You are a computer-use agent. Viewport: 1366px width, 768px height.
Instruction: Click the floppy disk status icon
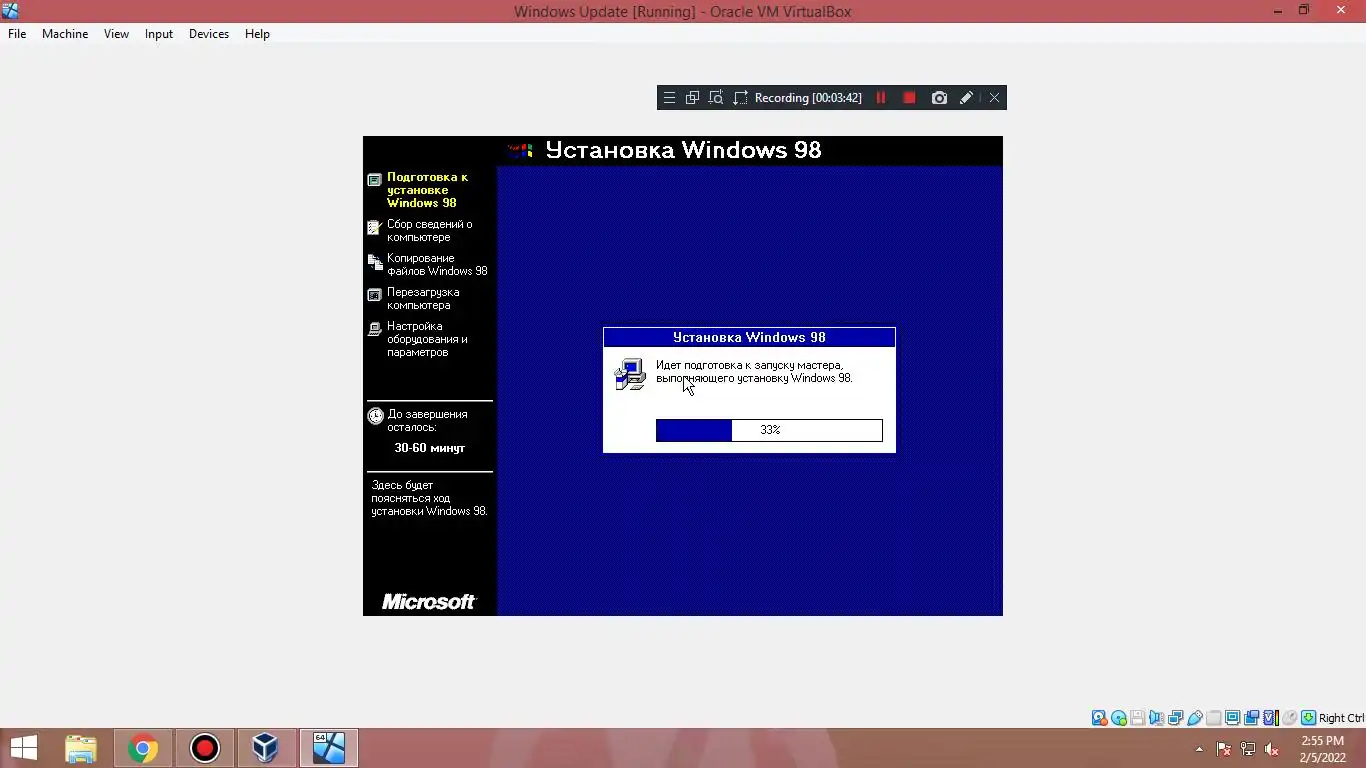(1138, 718)
